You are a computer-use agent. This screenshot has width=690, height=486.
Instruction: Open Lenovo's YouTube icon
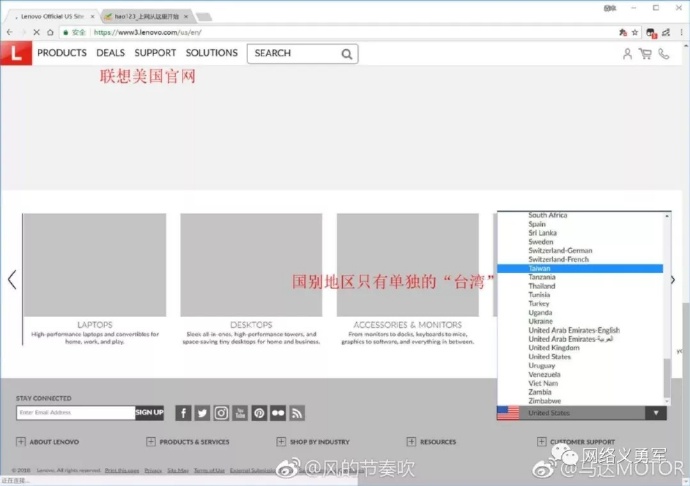(240, 413)
